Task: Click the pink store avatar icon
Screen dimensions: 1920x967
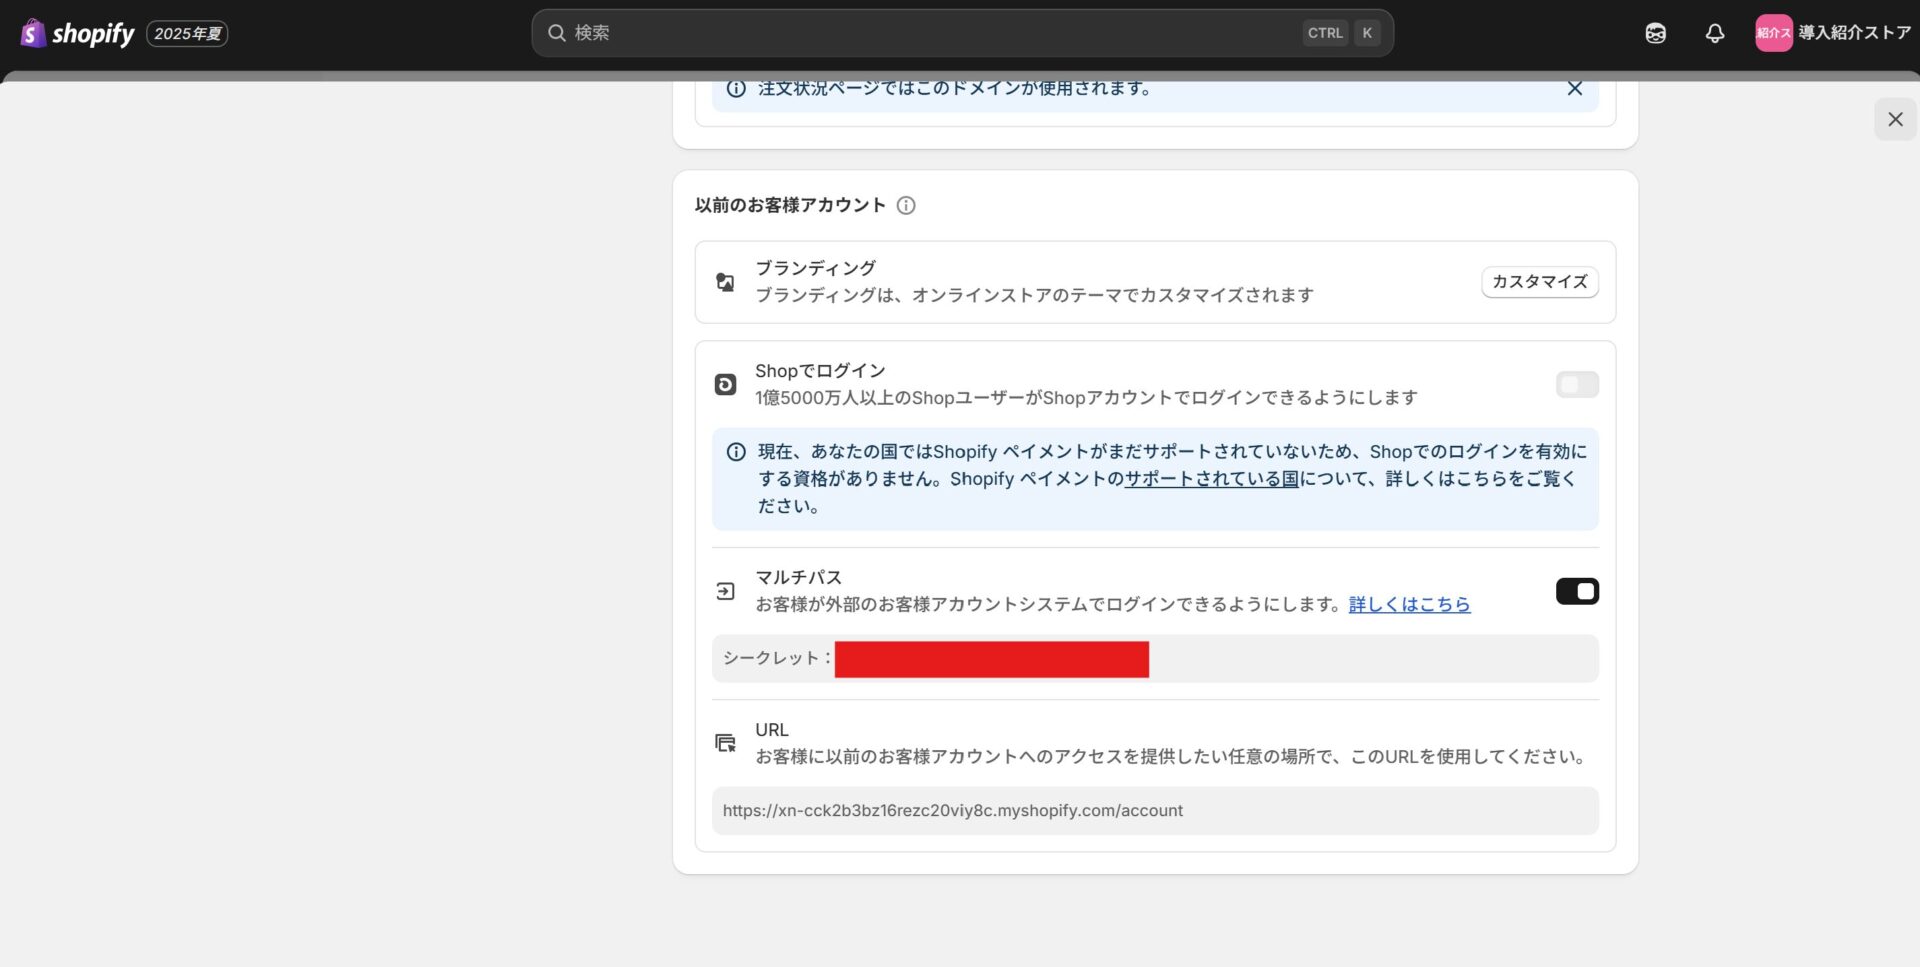Action: [1773, 33]
